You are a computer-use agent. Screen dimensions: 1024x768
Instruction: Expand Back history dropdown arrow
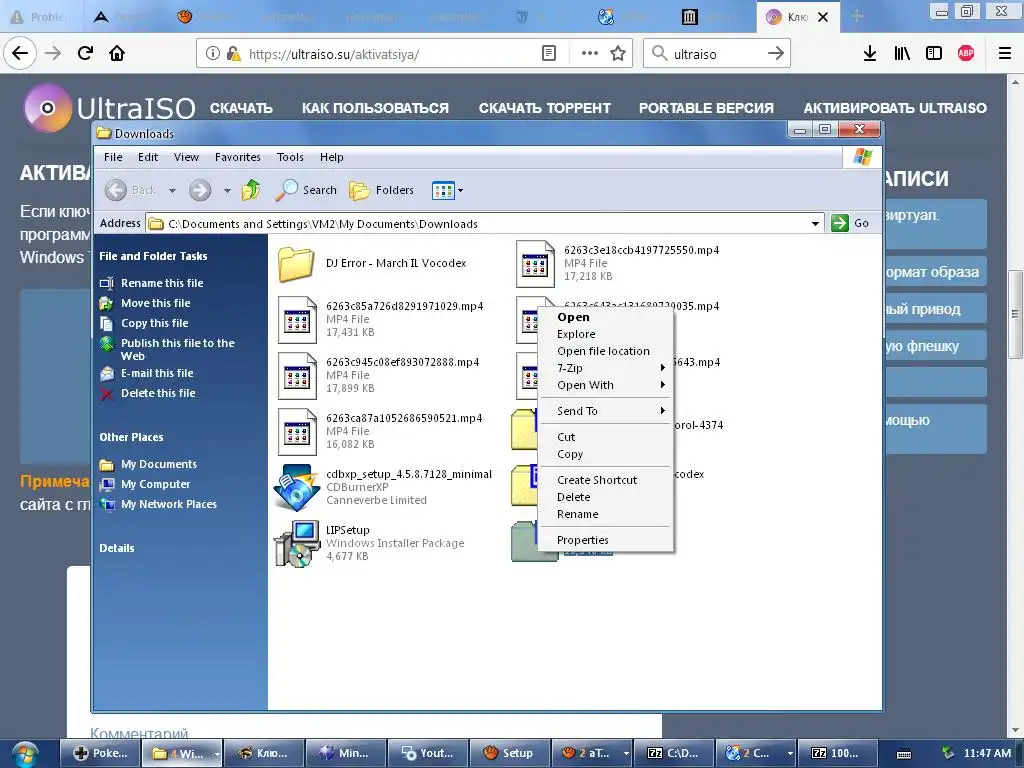pyautogui.click(x=172, y=191)
